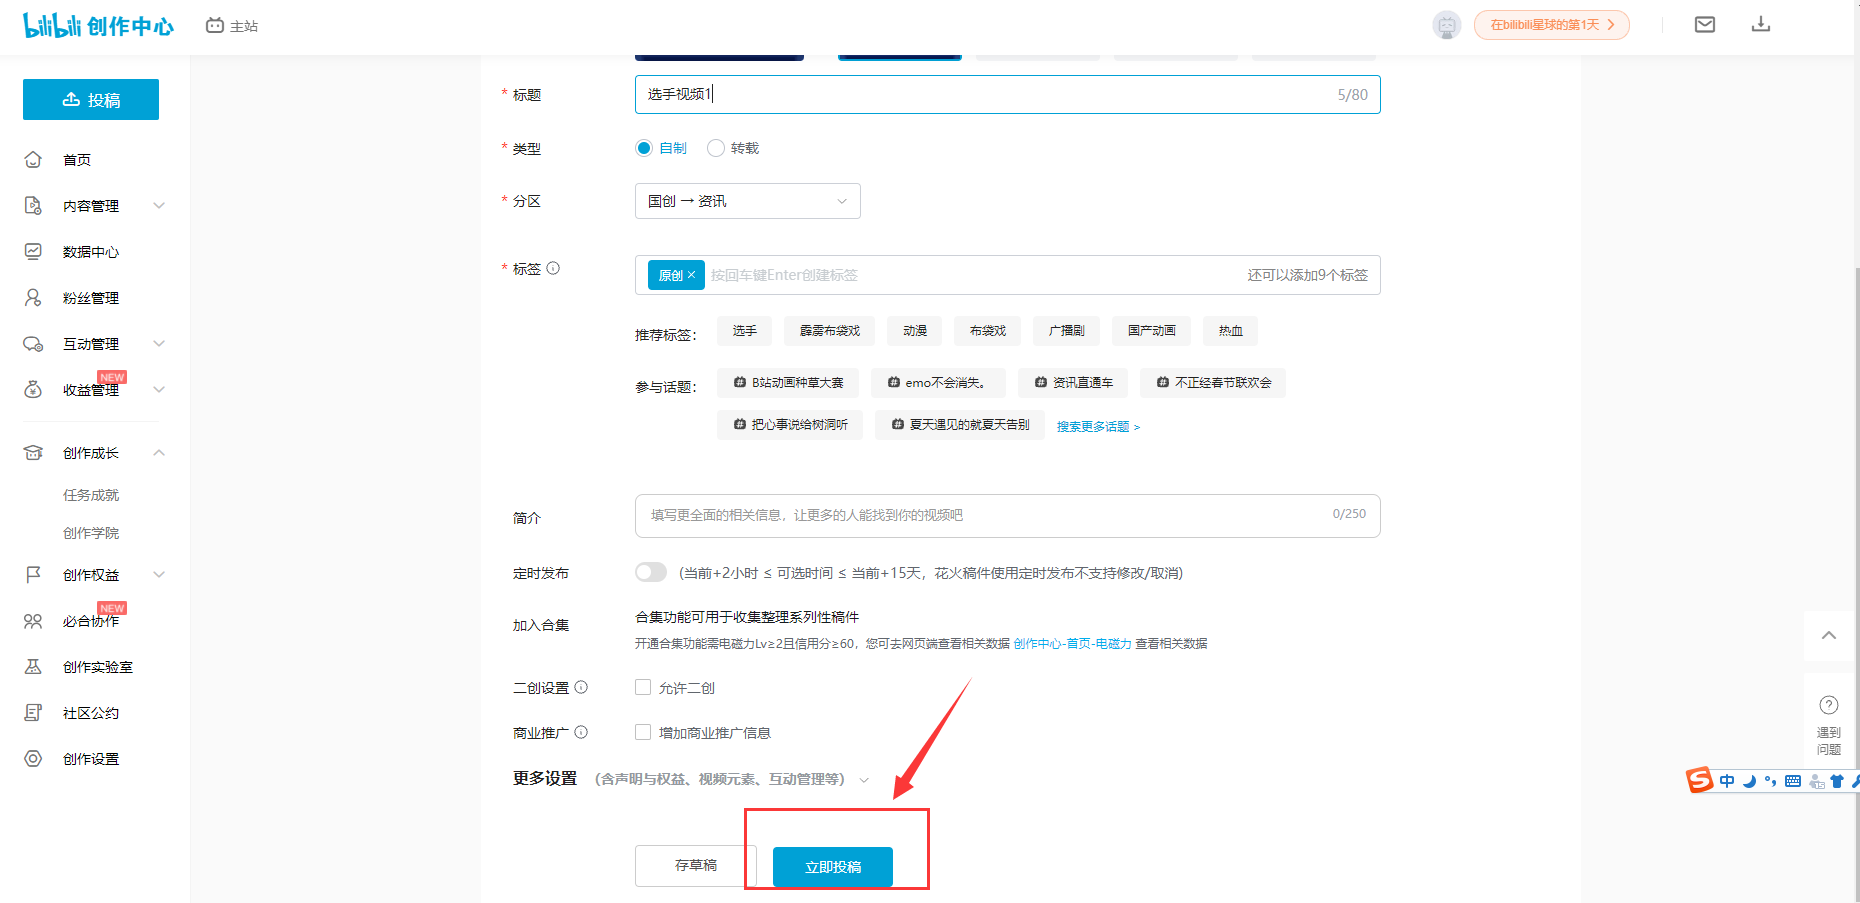Screen dimensions: 1860x903
Task: Check the 允许二创 checkbox
Action: click(x=643, y=687)
